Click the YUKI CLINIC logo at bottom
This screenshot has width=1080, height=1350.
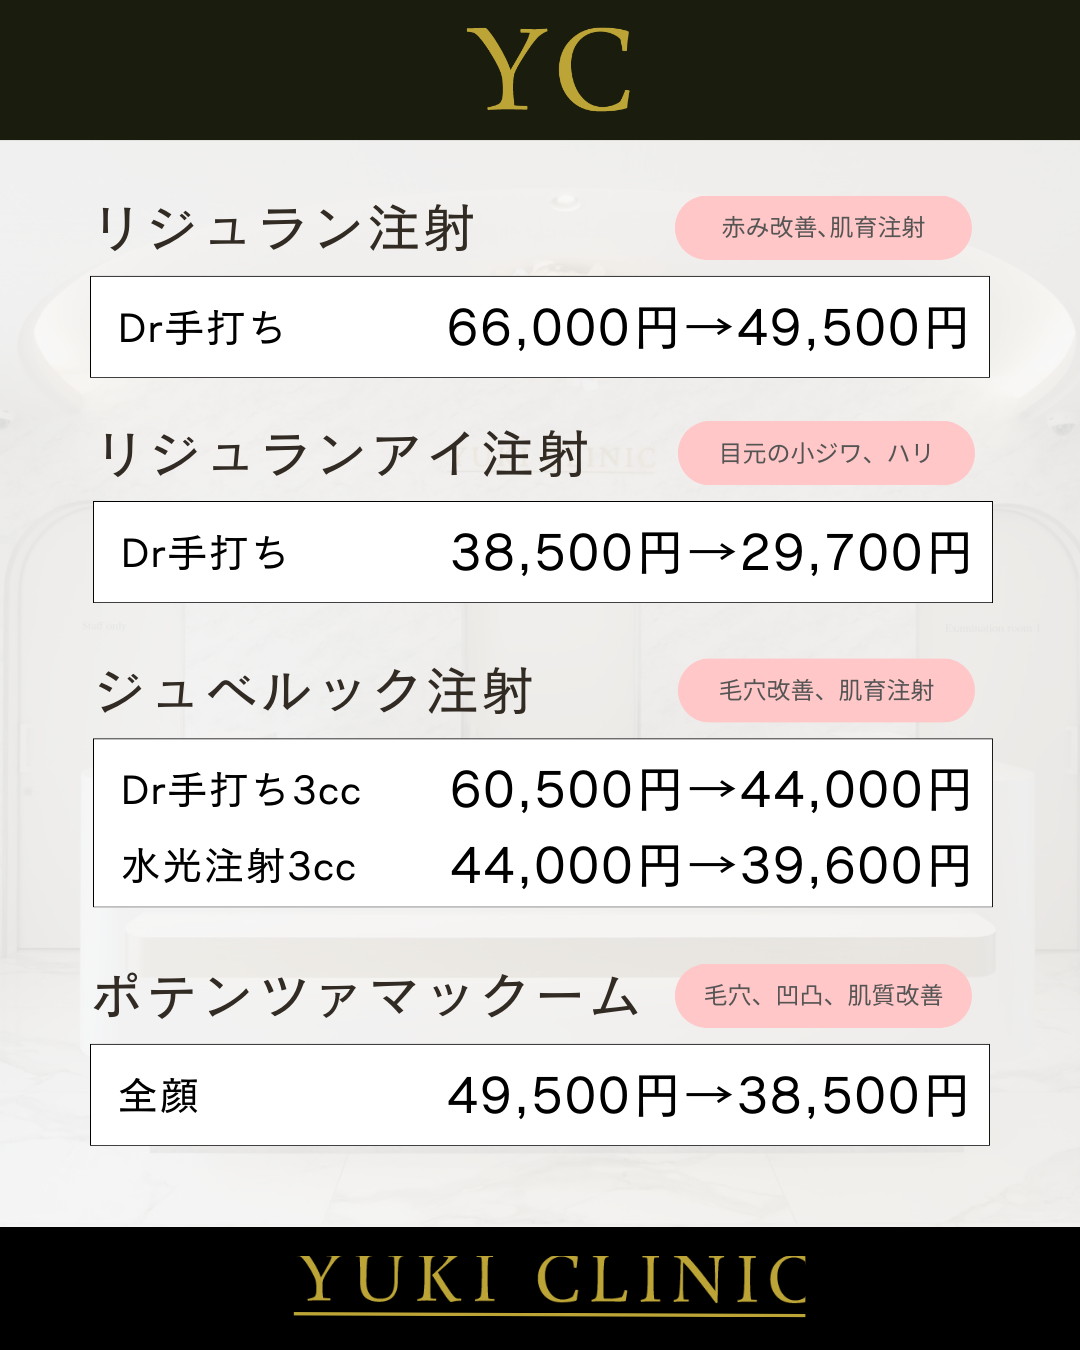click(551, 1283)
